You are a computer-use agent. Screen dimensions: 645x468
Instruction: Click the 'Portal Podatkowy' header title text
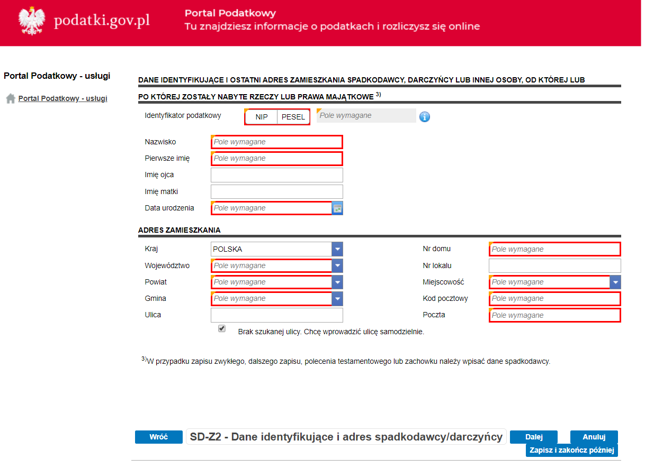coord(230,13)
